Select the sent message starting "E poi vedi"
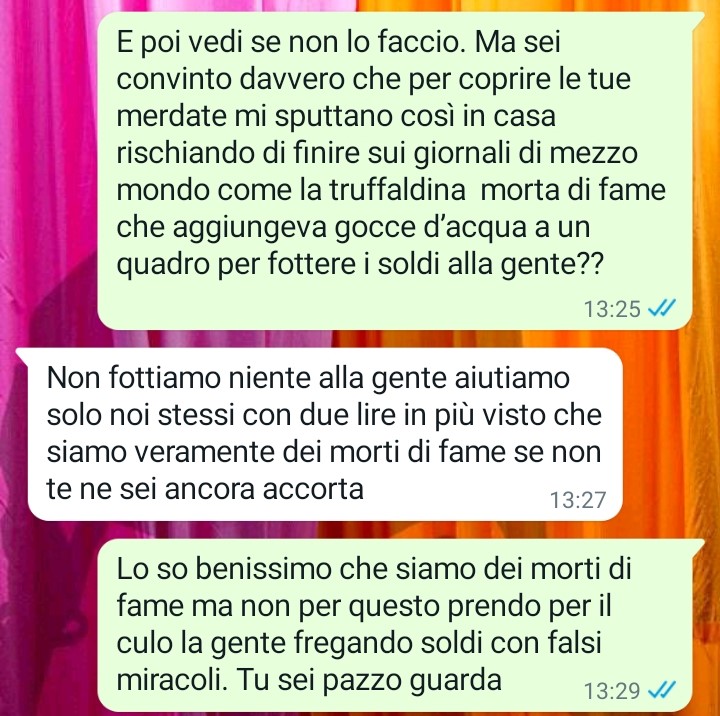This screenshot has width=720, height=716. pyautogui.click(x=395, y=171)
